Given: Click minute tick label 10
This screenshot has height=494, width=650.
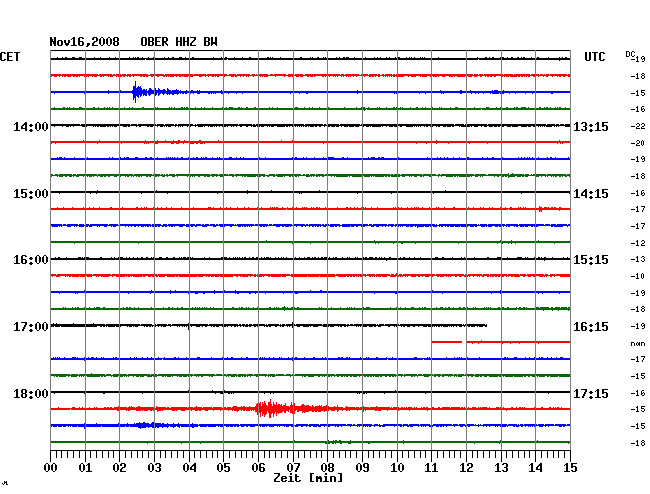Looking at the screenshot, I should [x=397, y=468].
